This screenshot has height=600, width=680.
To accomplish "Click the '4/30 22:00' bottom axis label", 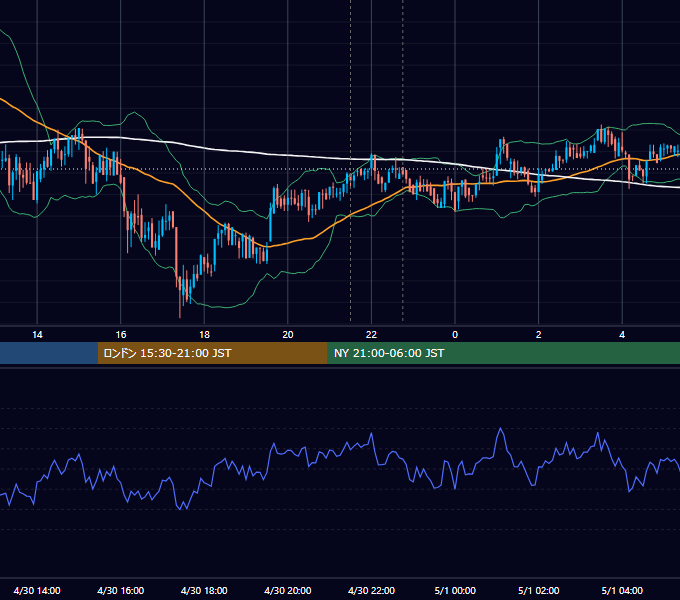I will (371, 590).
